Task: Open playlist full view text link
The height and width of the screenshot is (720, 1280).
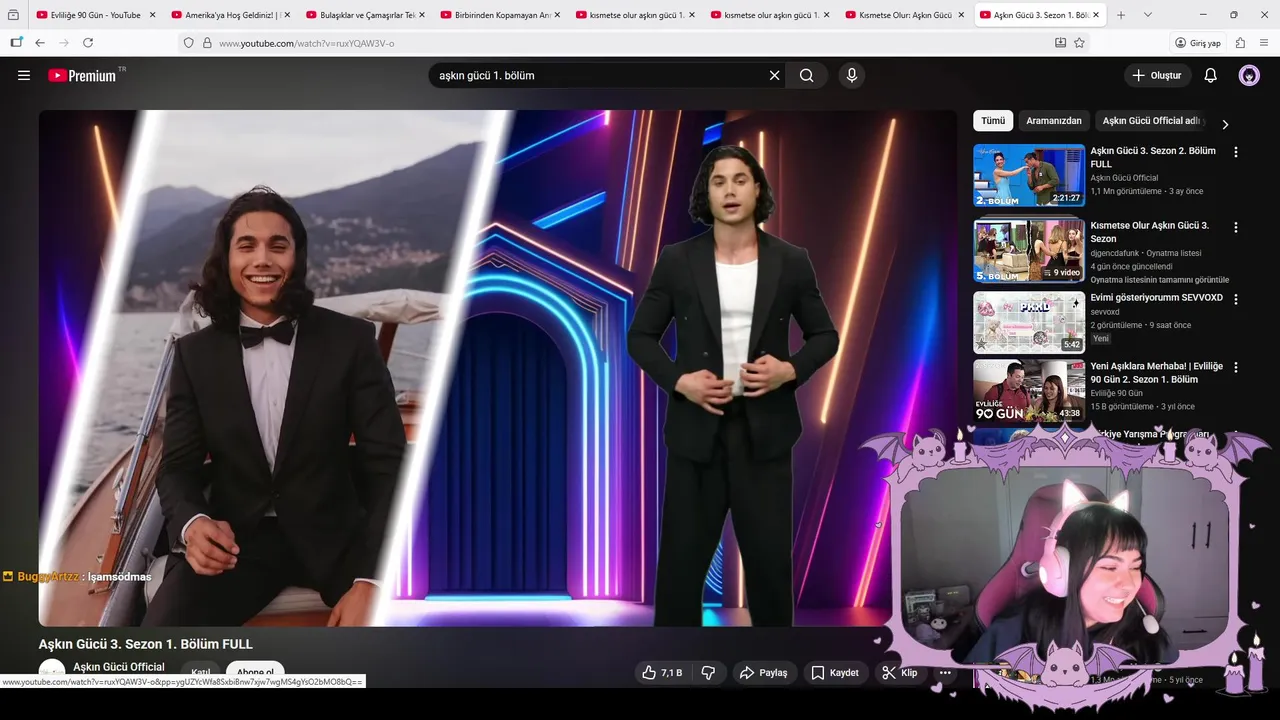Action: tap(1160, 280)
